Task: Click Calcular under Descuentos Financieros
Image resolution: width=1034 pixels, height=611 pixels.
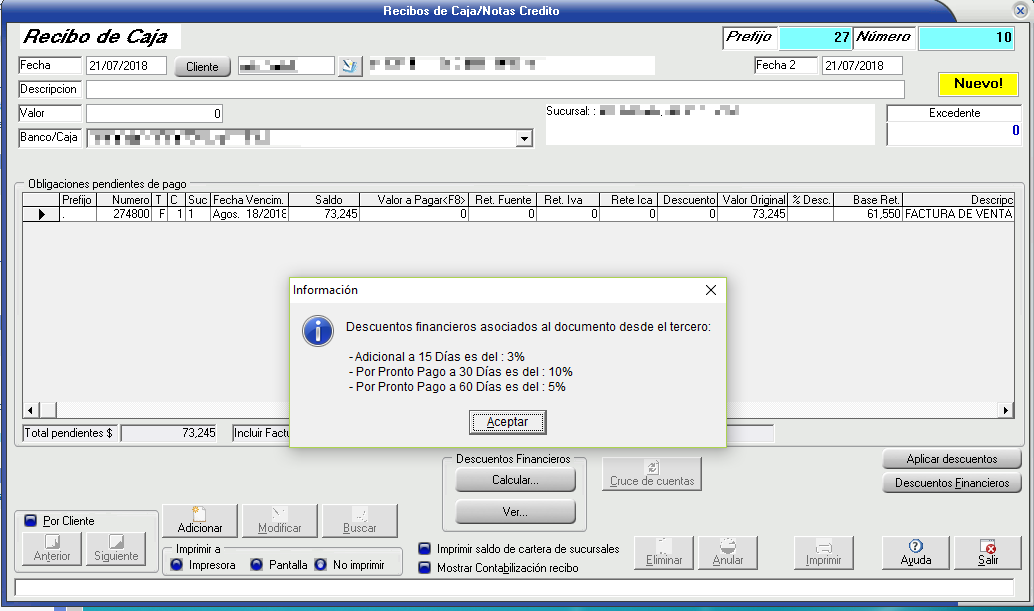Action: point(515,480)
